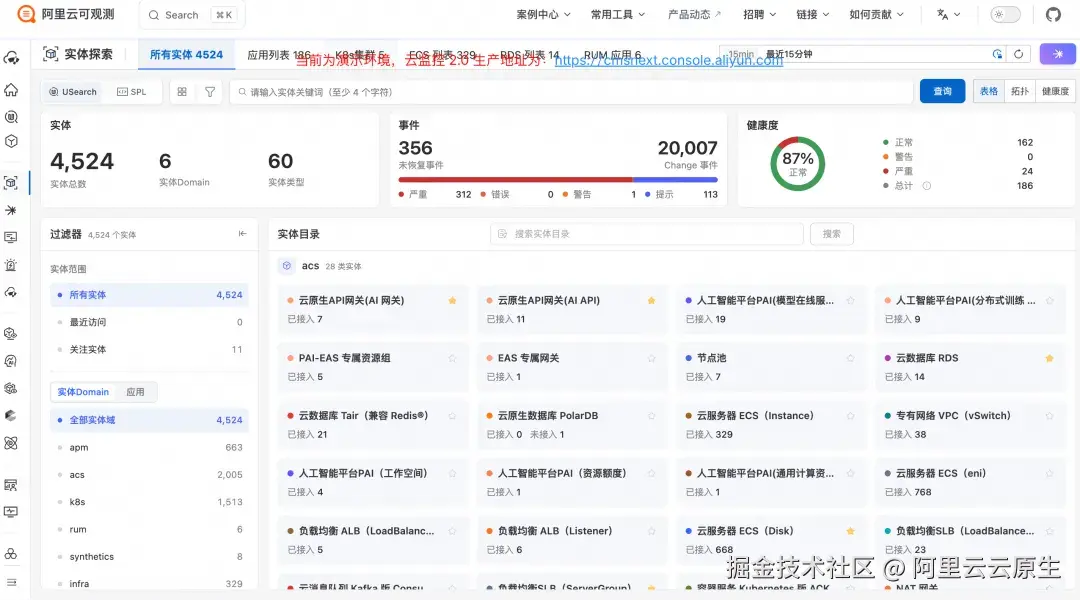Select the k8s domain filter

(149, 501)
